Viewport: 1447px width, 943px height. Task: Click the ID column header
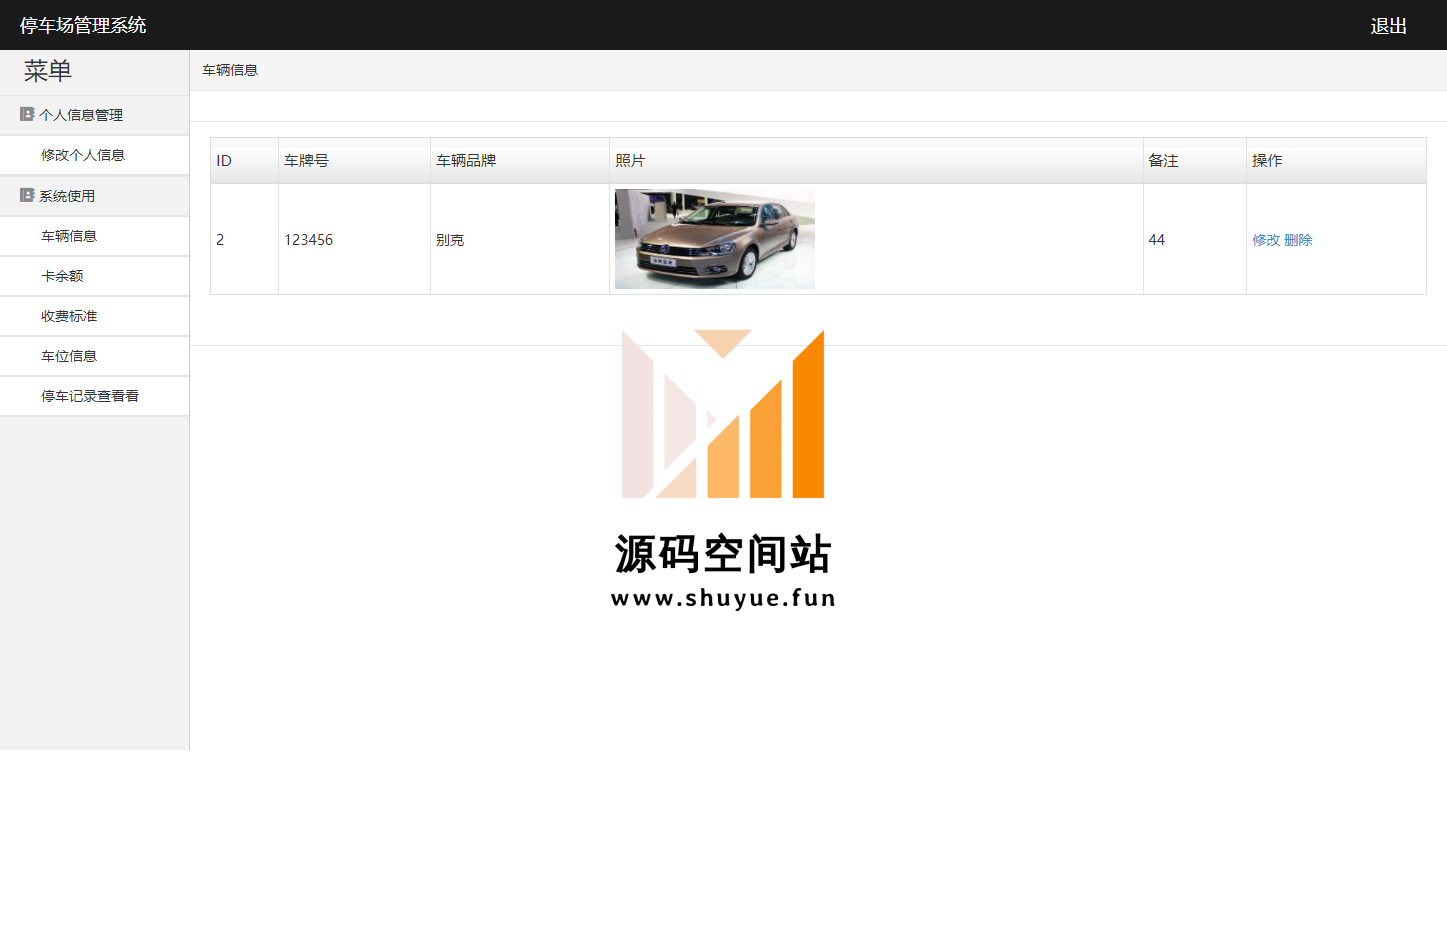click(244, 160)
